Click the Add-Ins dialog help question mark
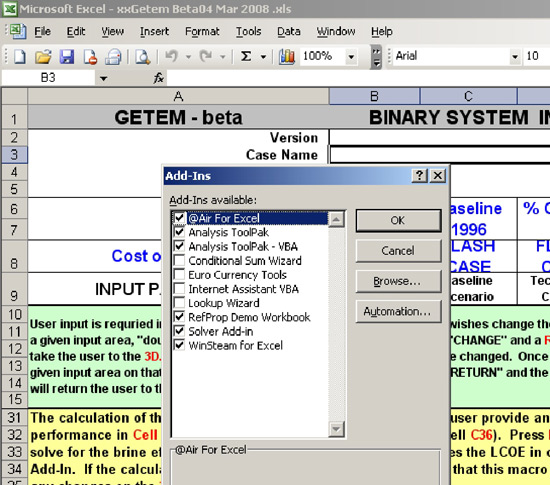Screen dimensions: 550x485 (x=420, y=175)
